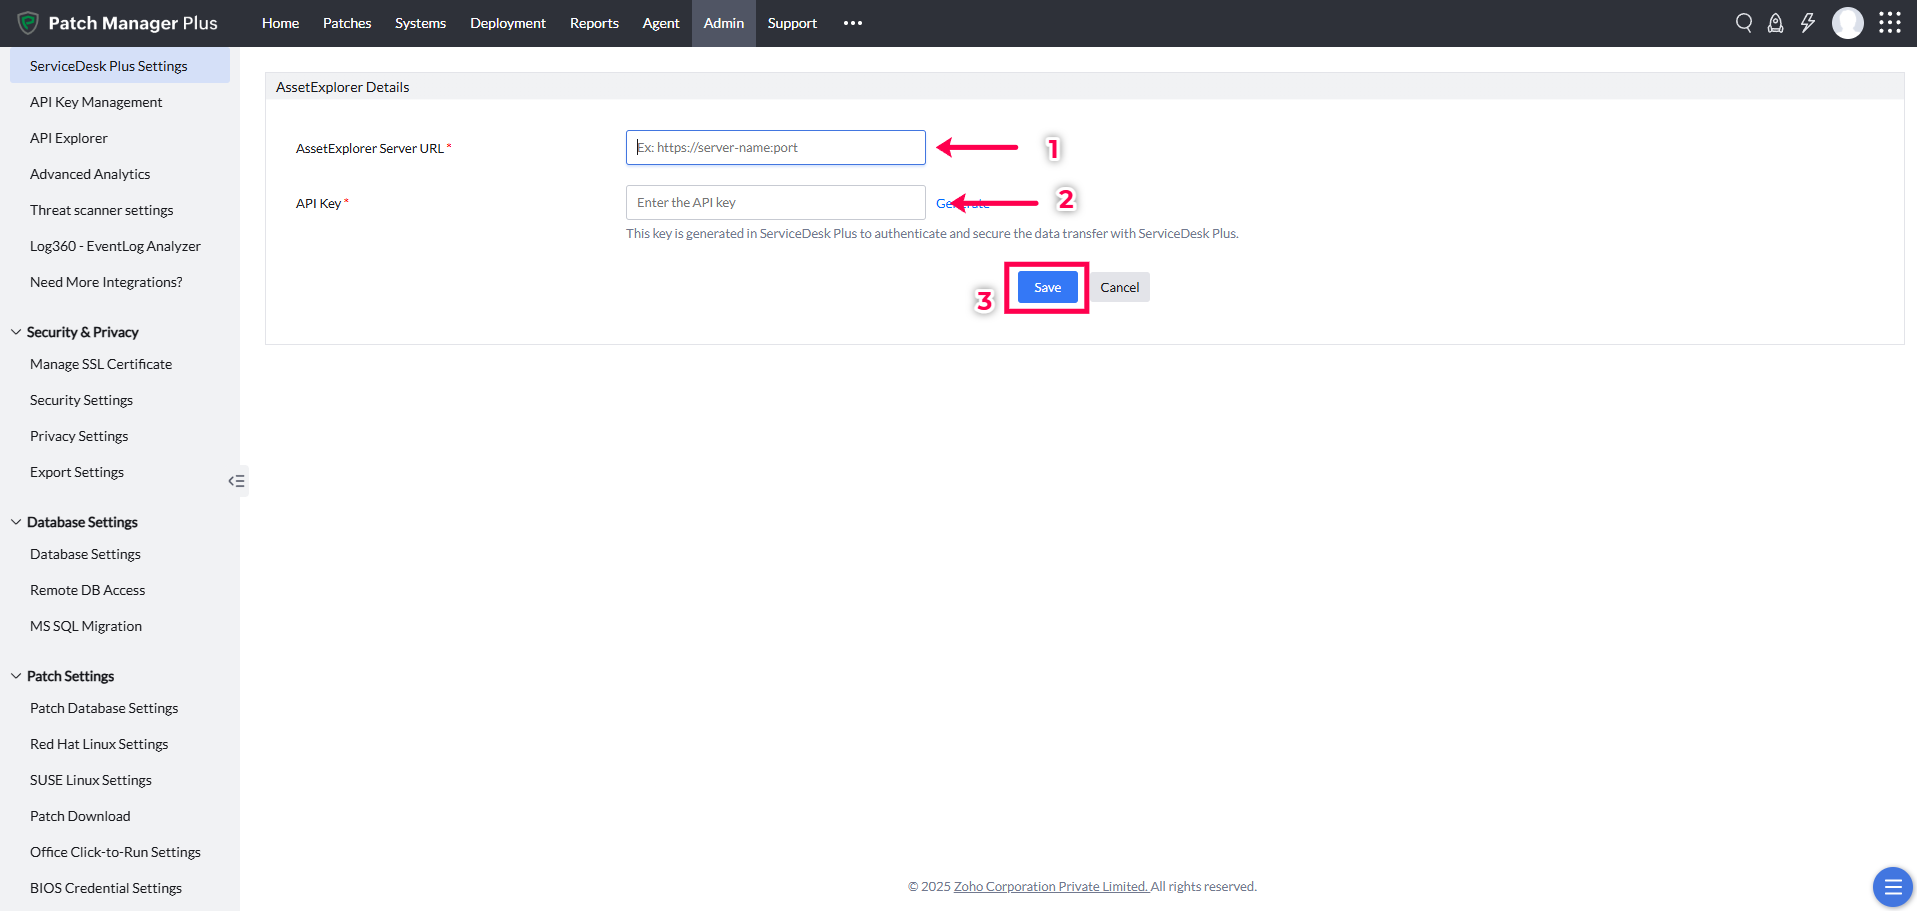The width and height of the screenshot is (1917, 911).
Task: Open Need More Integrations?
Action: (106, 282)
